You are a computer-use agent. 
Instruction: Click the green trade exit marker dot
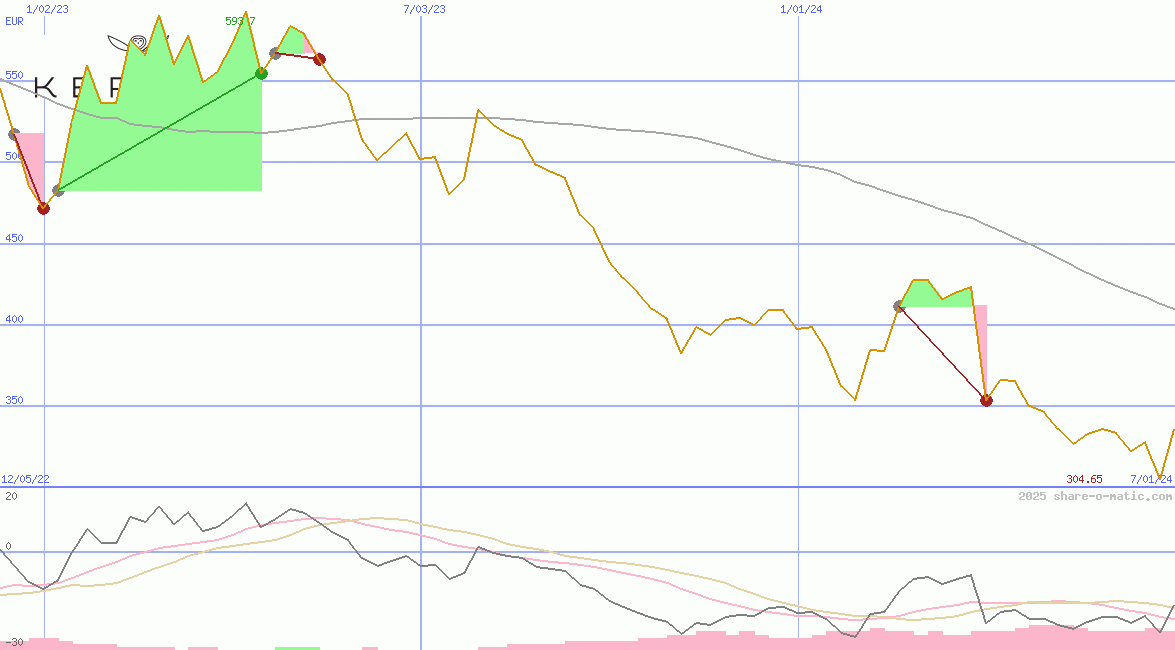(261, 73)
